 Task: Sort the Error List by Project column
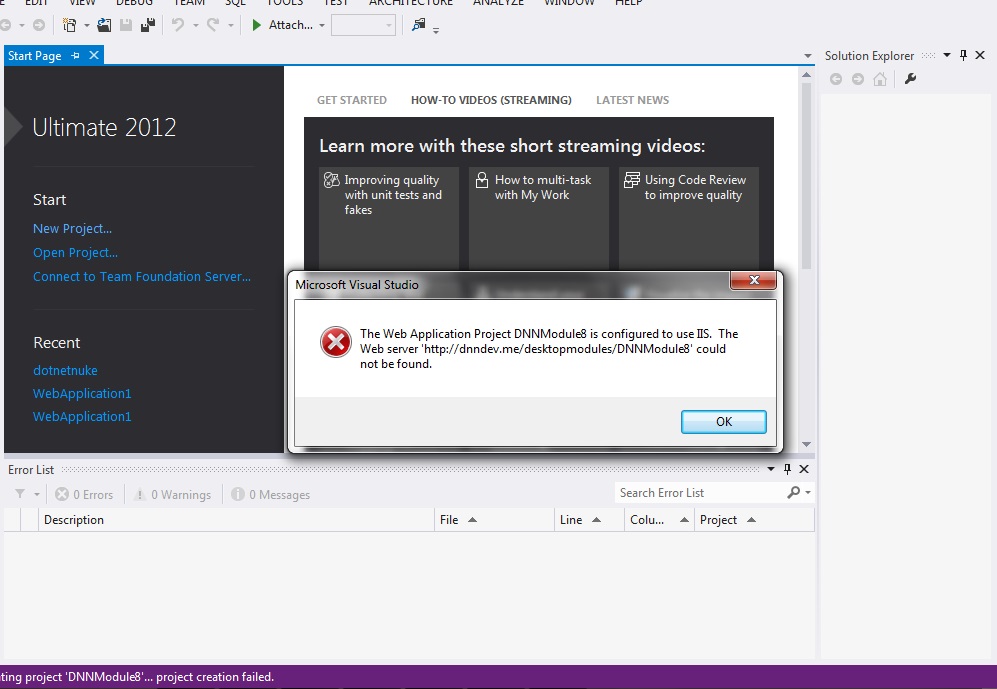[x=754, y=520]
